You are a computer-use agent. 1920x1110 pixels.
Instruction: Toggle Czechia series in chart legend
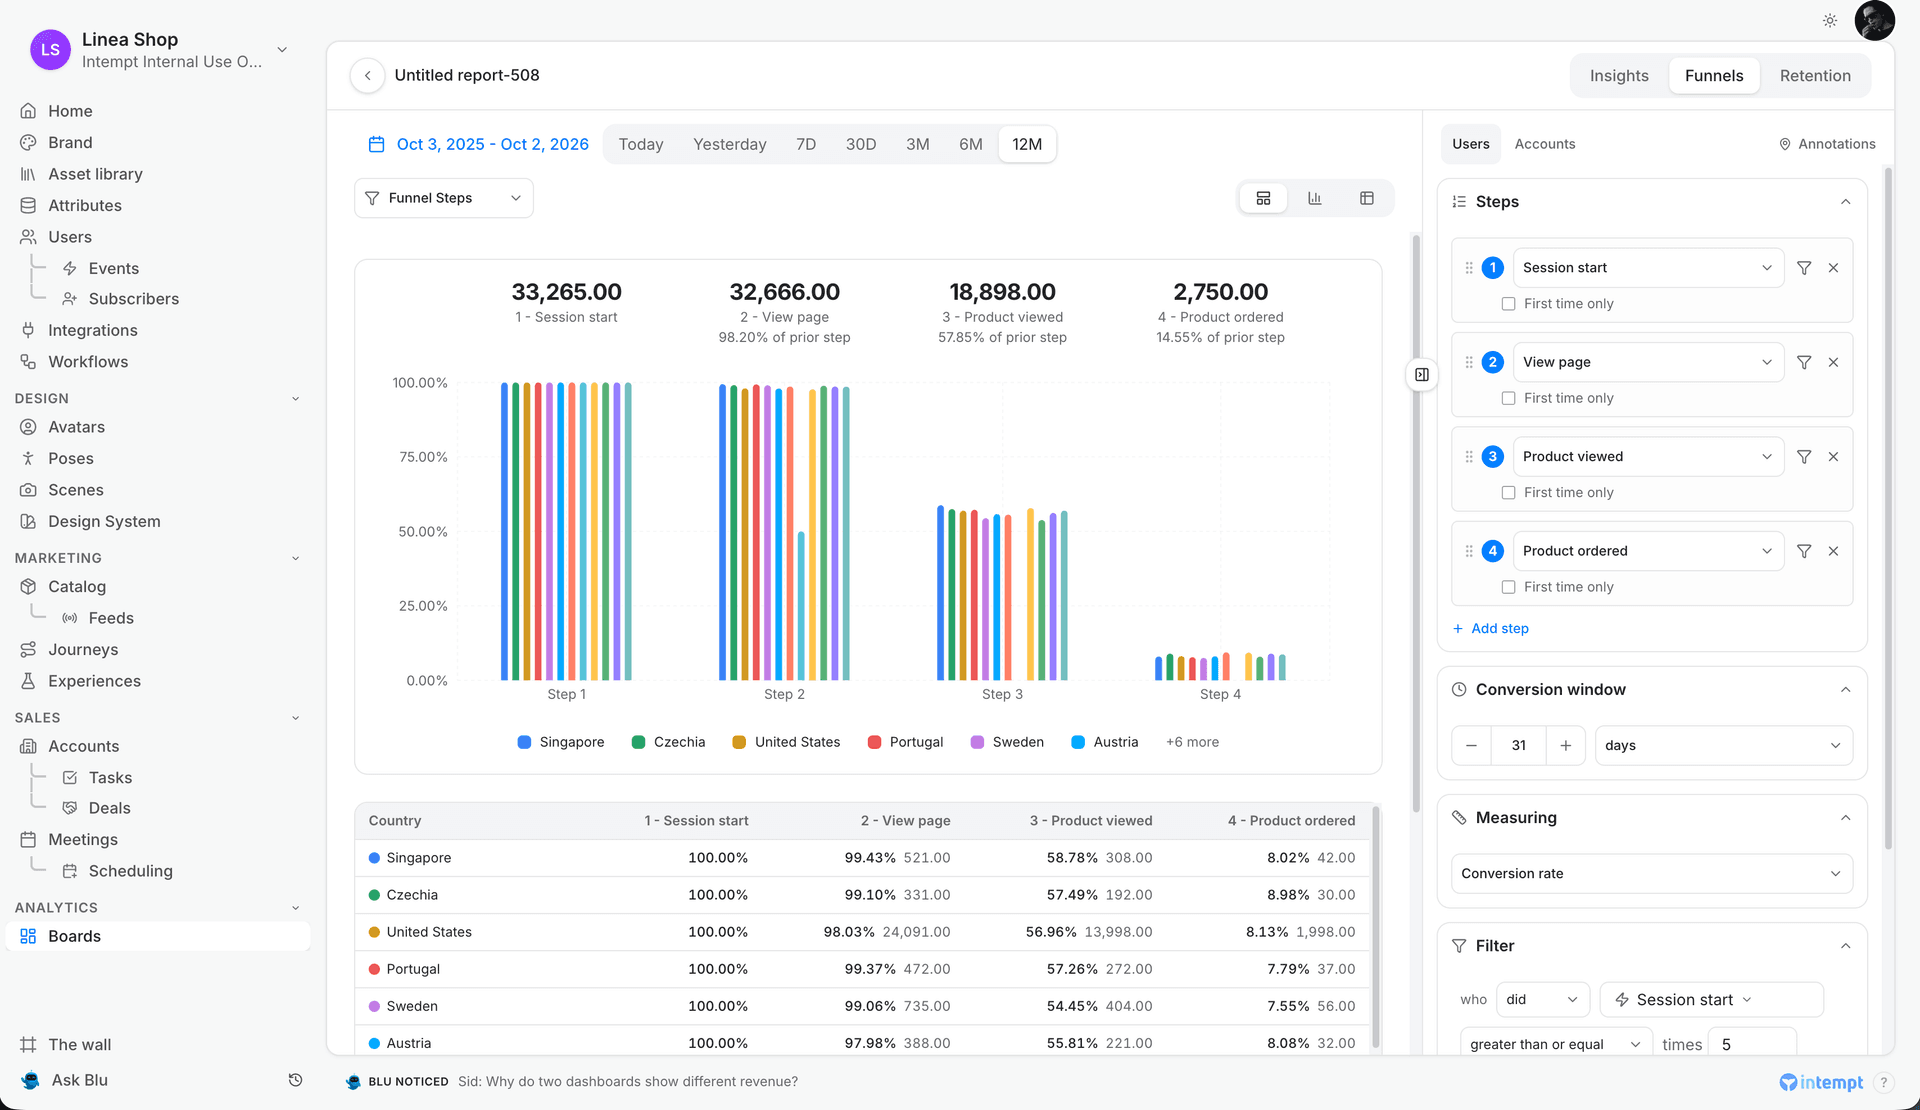tap(668, 742)
